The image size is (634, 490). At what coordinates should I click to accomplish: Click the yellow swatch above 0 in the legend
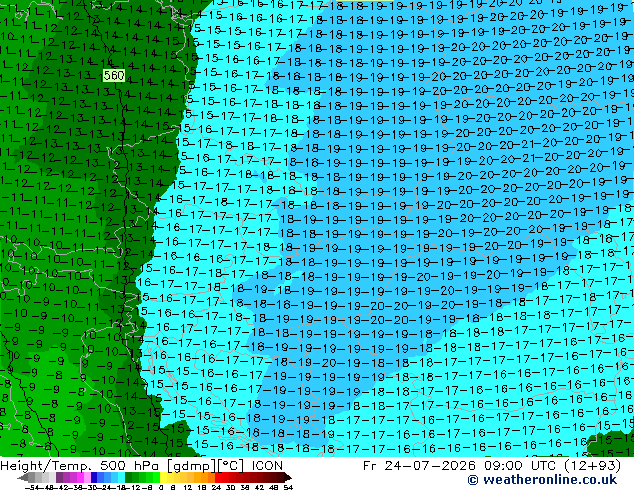(x=163, y=477)
